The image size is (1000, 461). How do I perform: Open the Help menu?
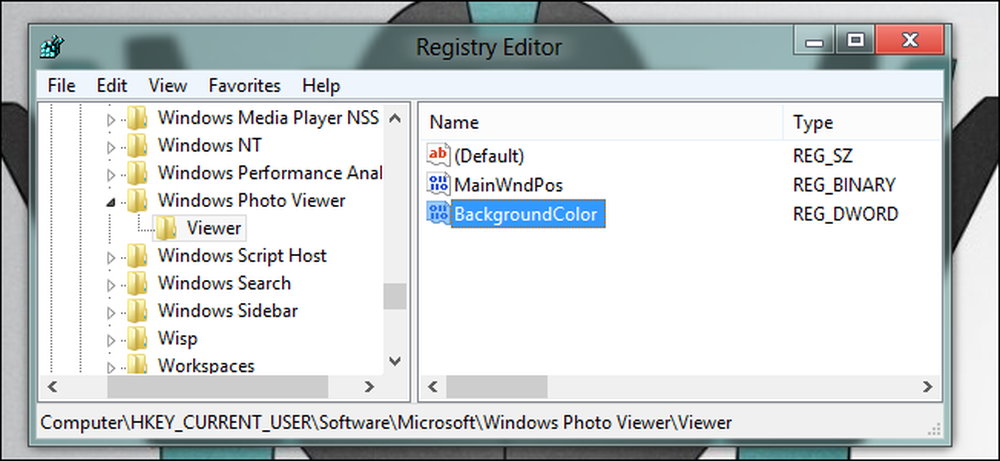(x=321, y=85)
